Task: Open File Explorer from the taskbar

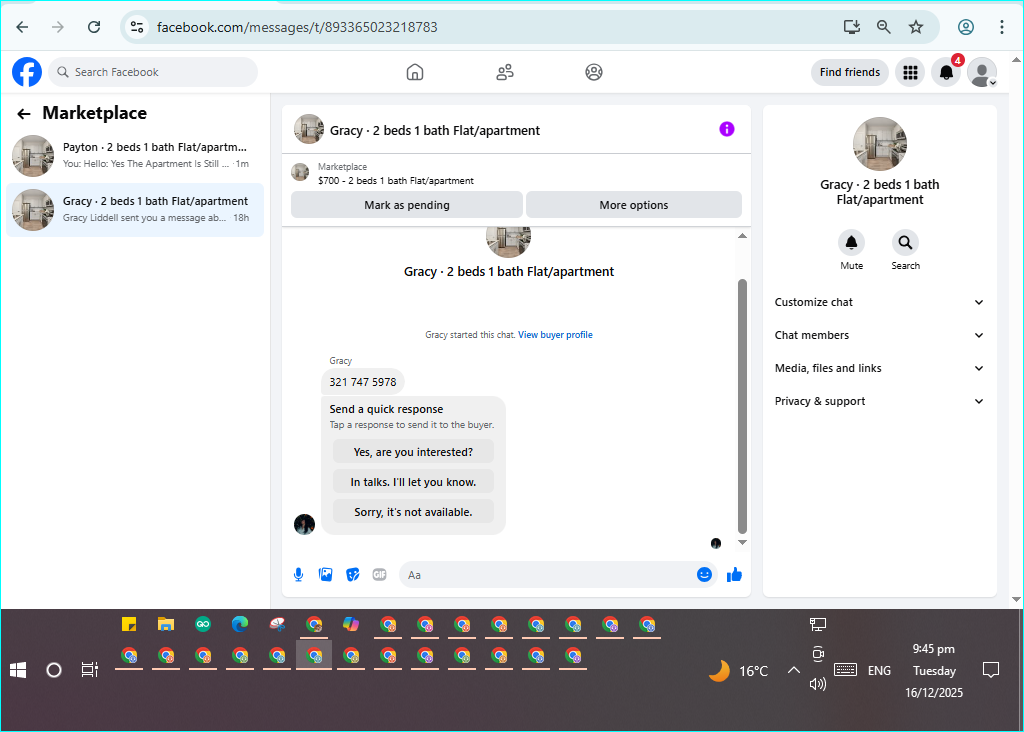Action: pyautogui.click(x=166, y=624)
